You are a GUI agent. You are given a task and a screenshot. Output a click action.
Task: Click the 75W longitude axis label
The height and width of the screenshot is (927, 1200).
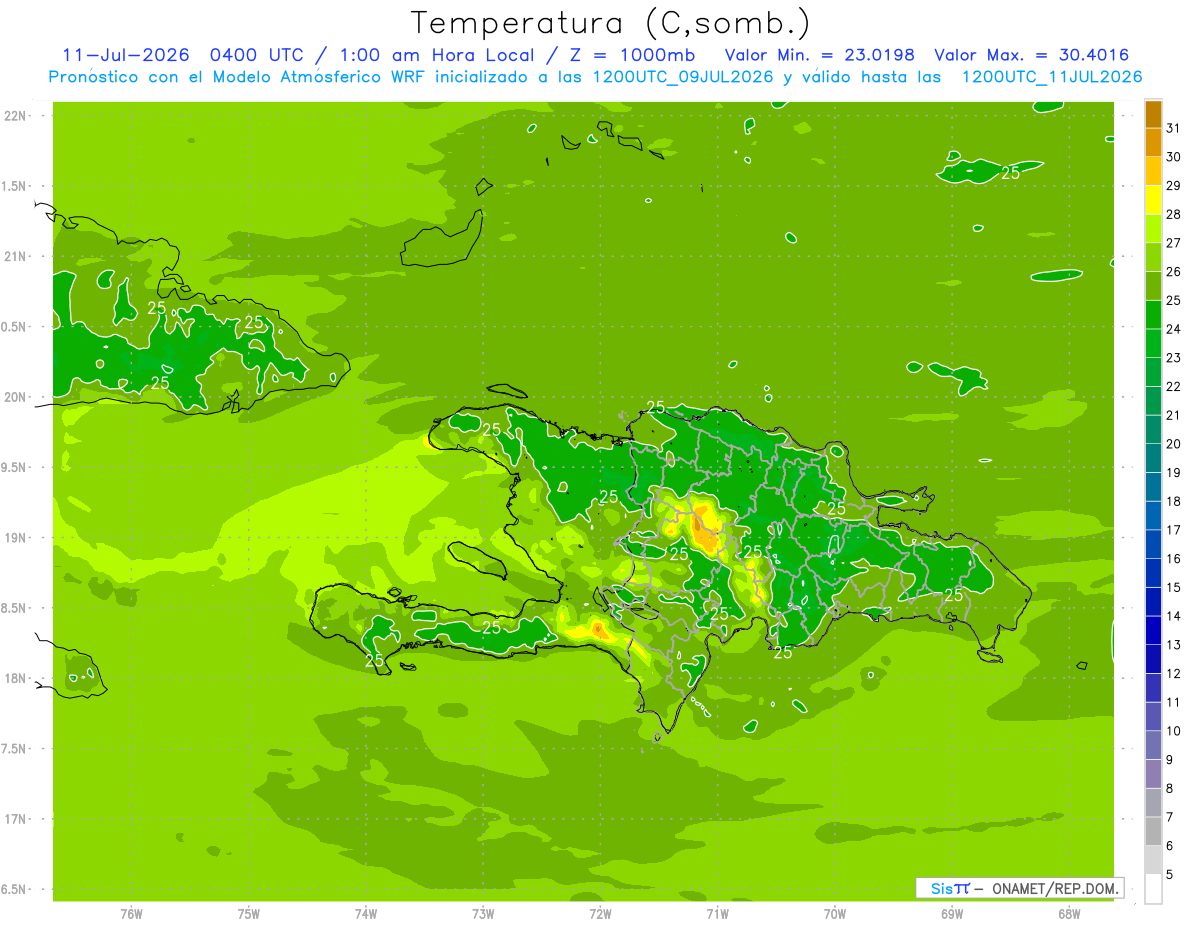[249, 914]
